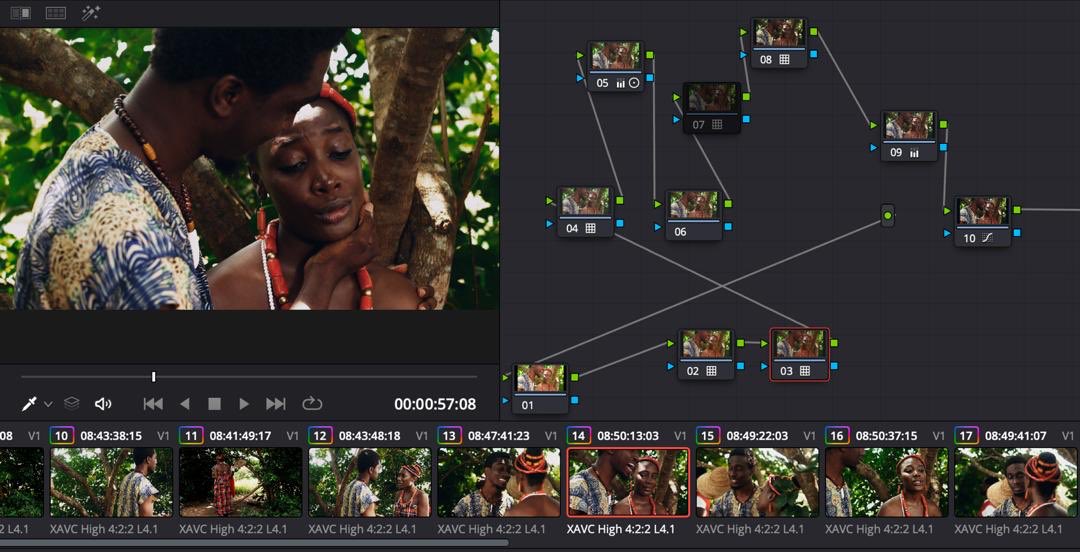Click the timecode 00:00:57:08 field

click(435, 405)
